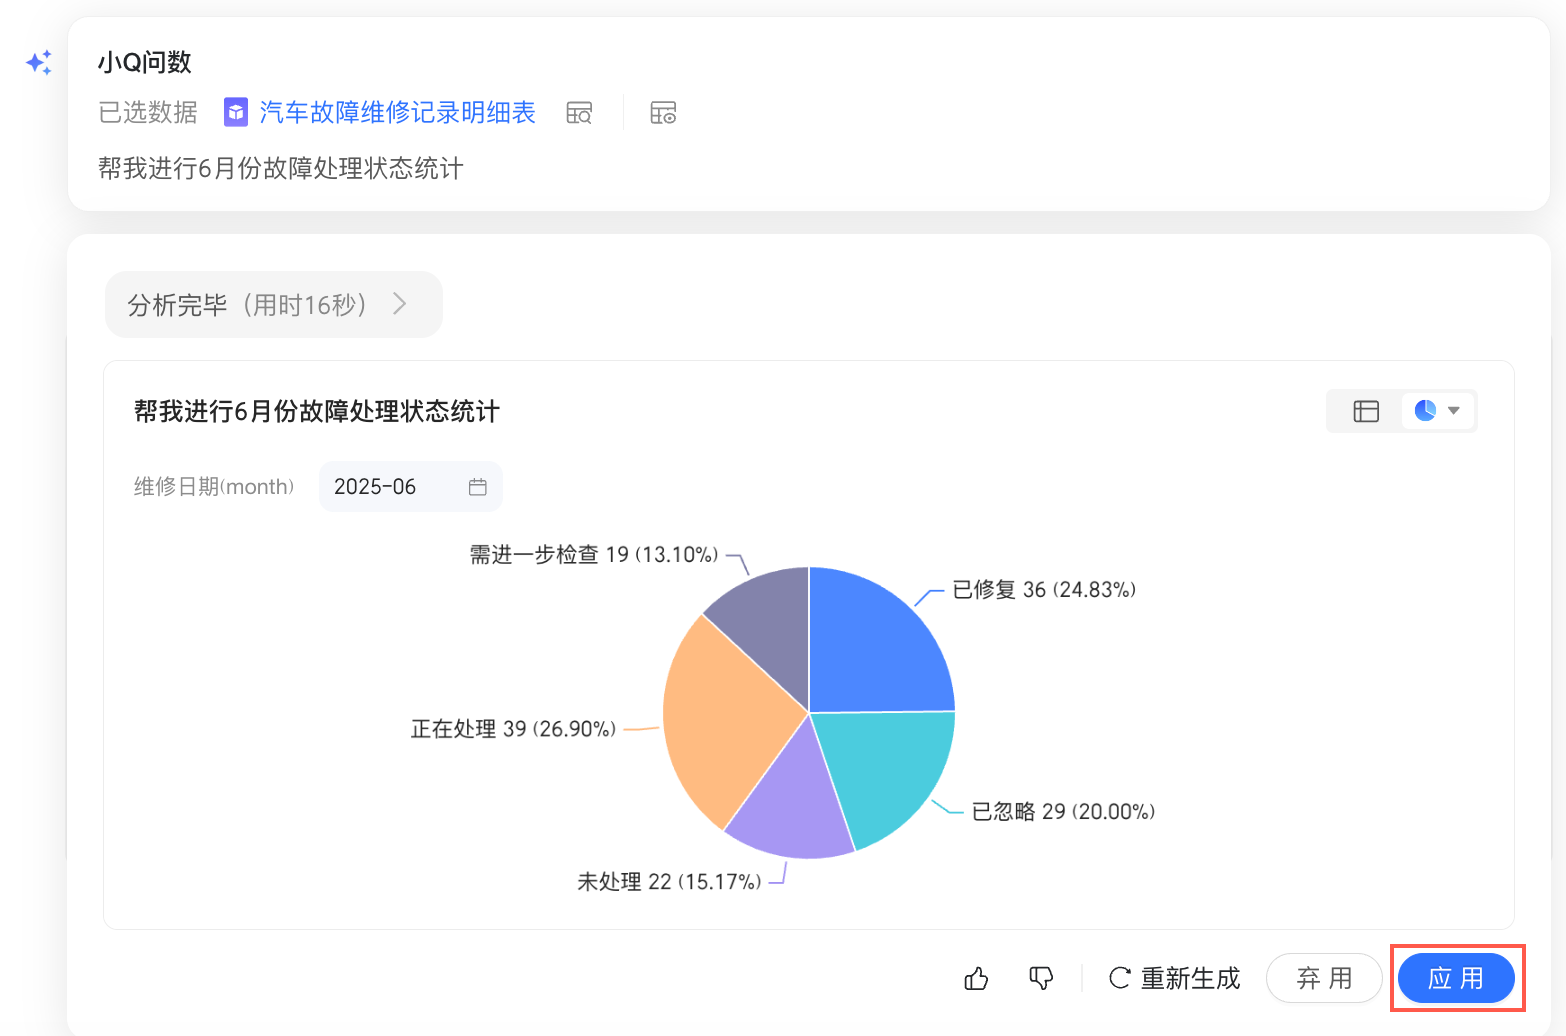Click the sparkle AI assistant icon

click(x=39, y=63)
